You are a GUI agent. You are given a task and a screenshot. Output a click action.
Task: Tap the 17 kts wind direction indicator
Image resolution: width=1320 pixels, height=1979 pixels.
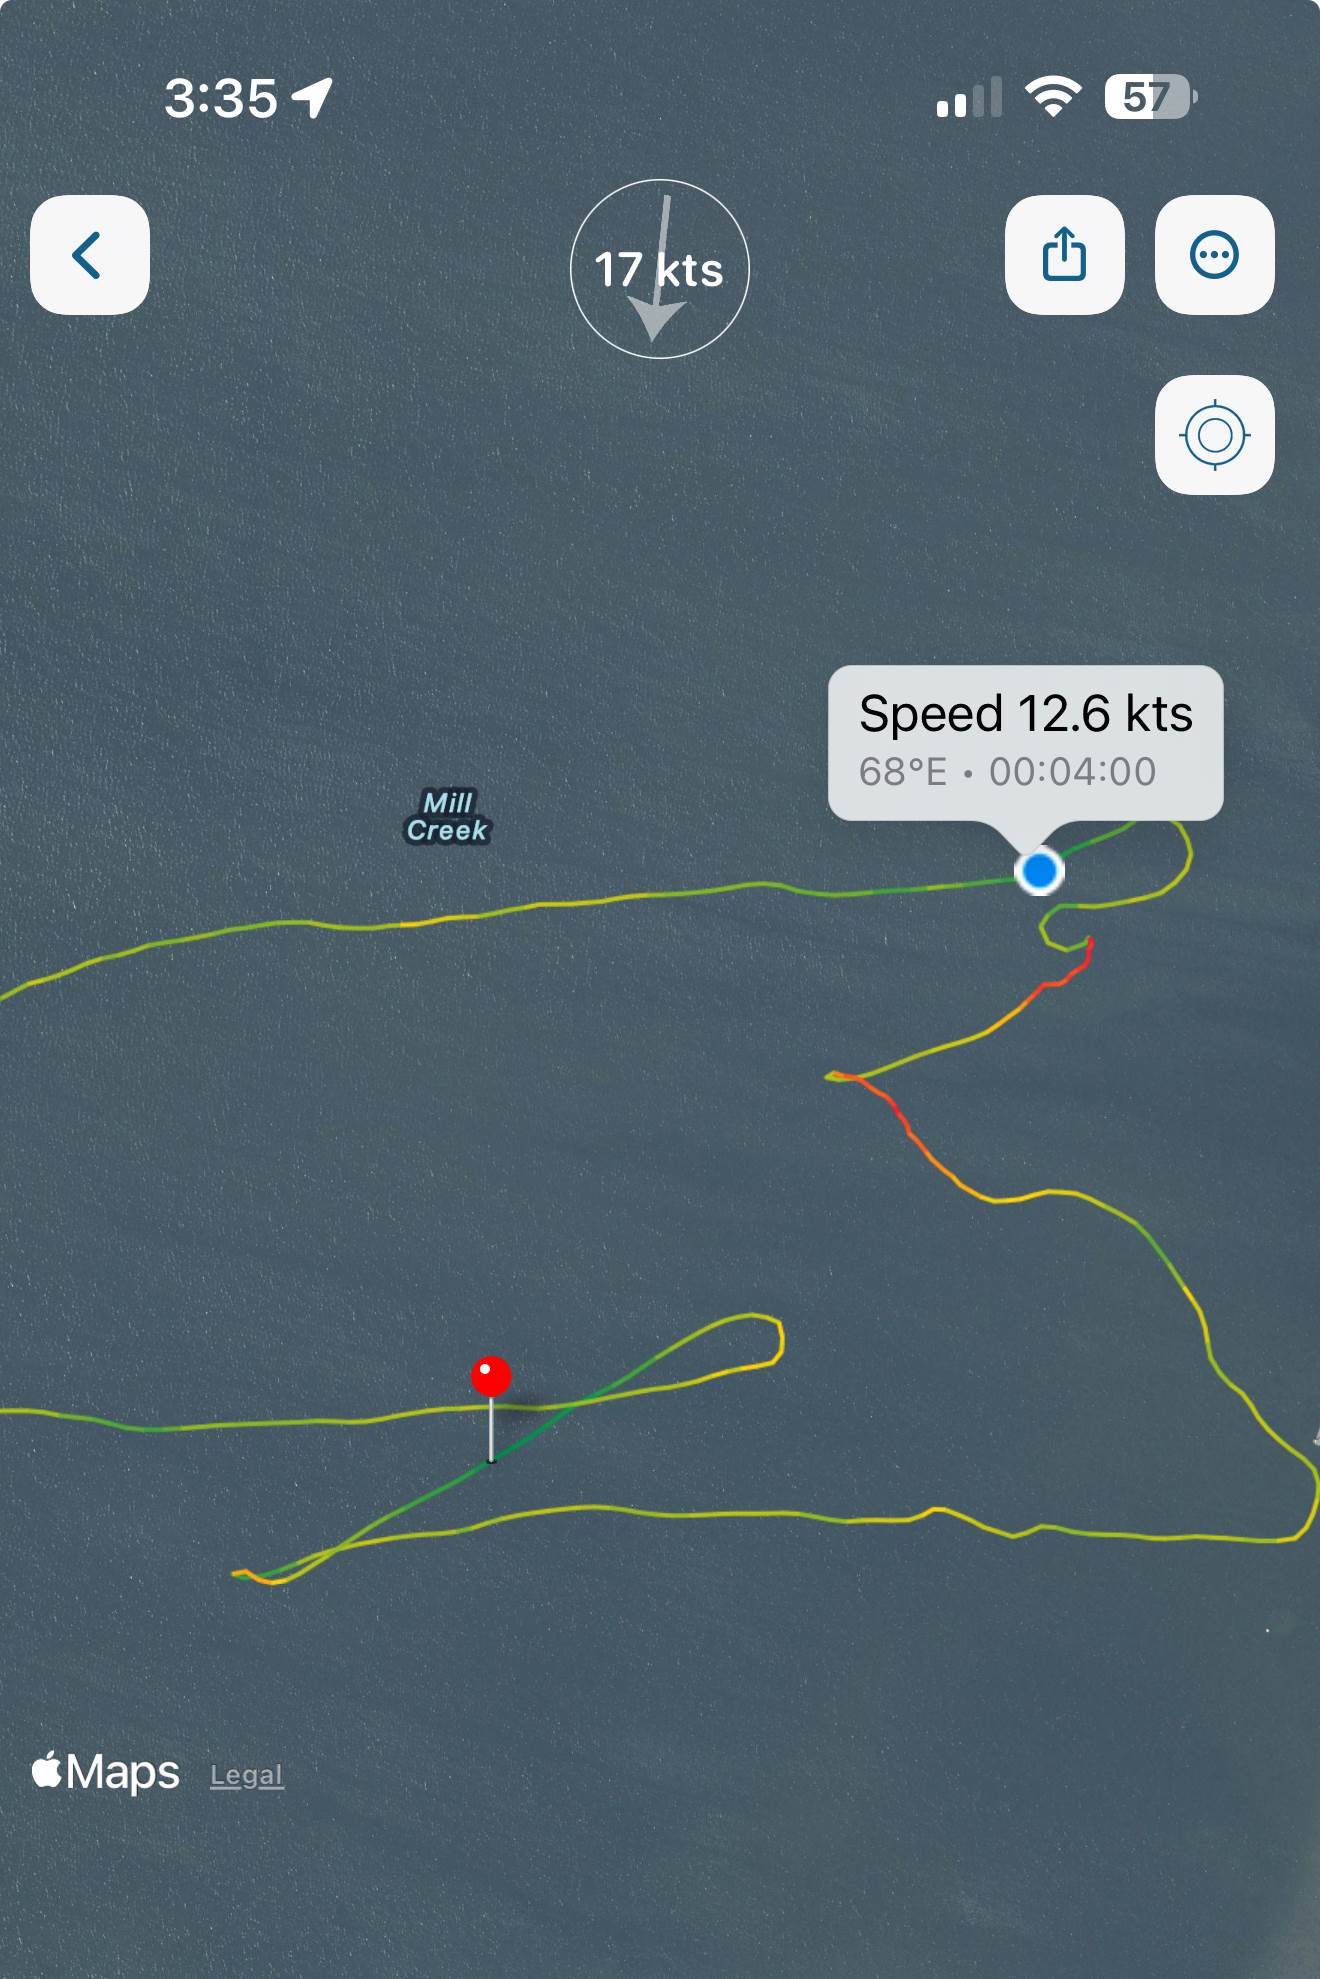point(659,269)
